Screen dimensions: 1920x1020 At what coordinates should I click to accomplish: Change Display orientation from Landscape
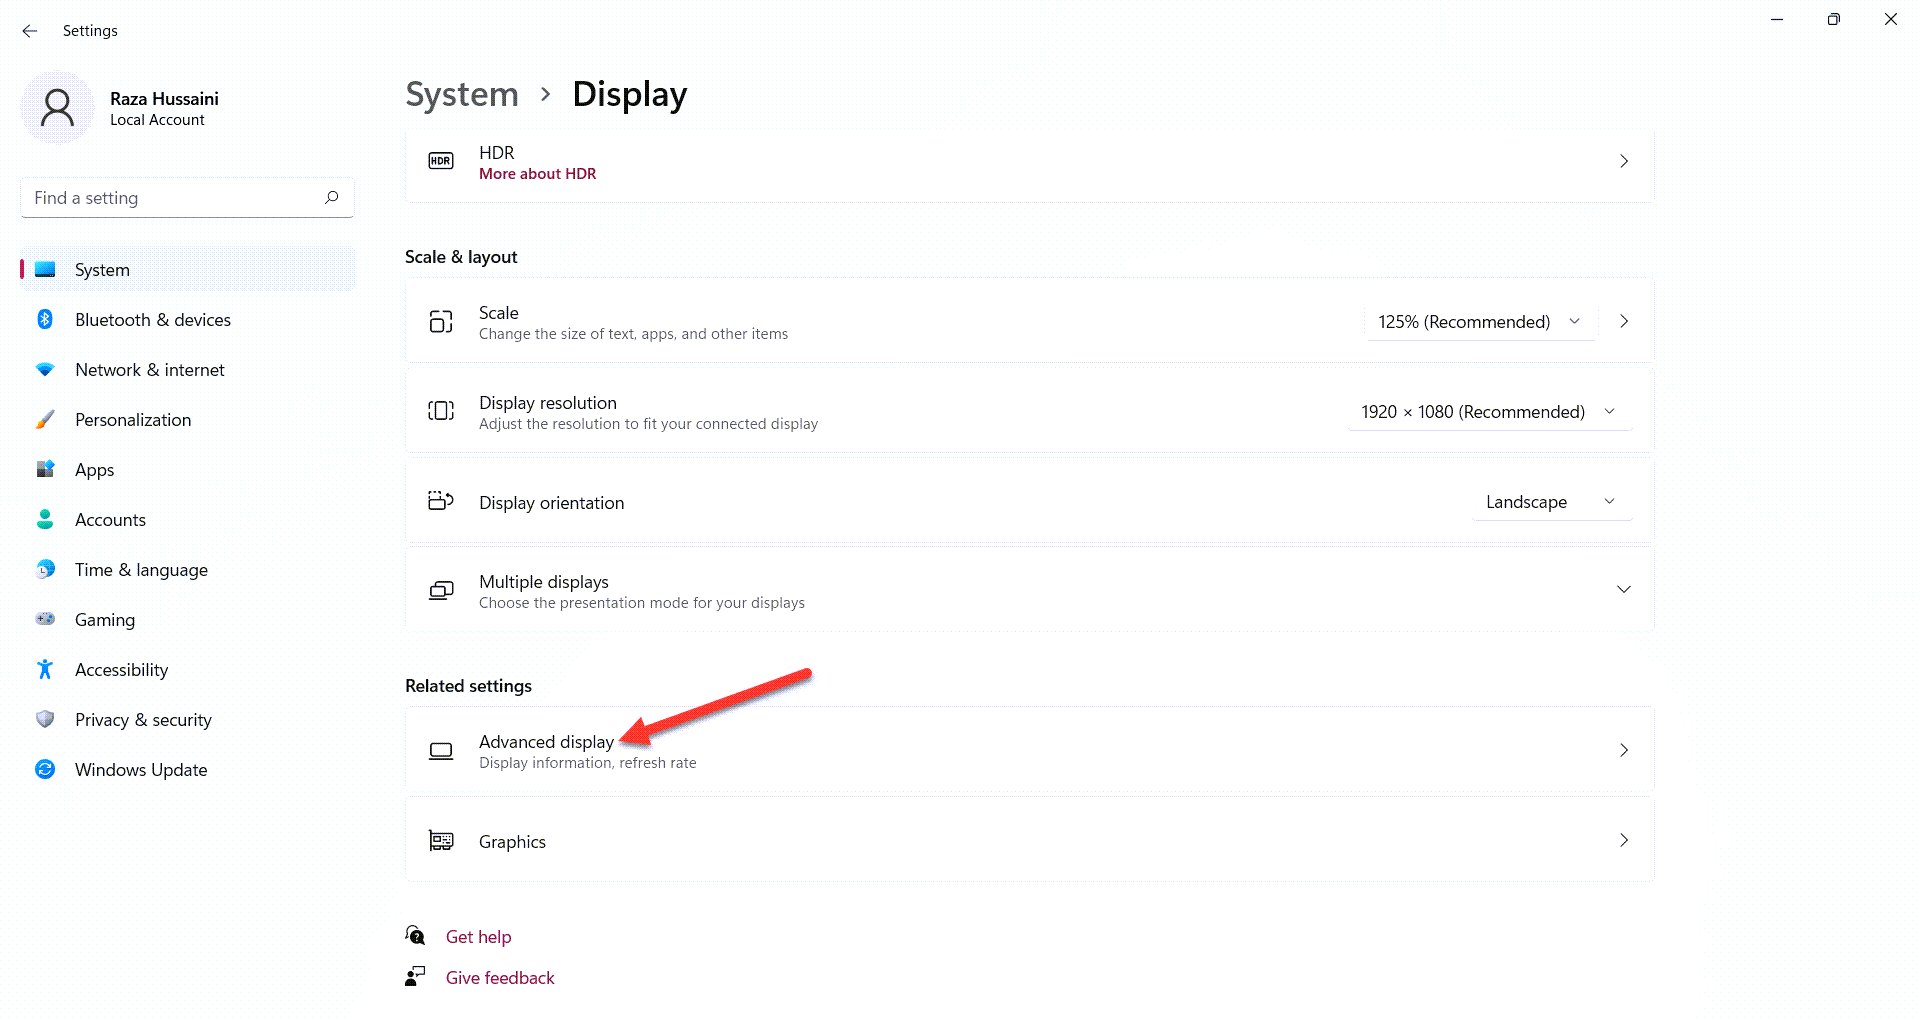click(x=1550, y=502)
